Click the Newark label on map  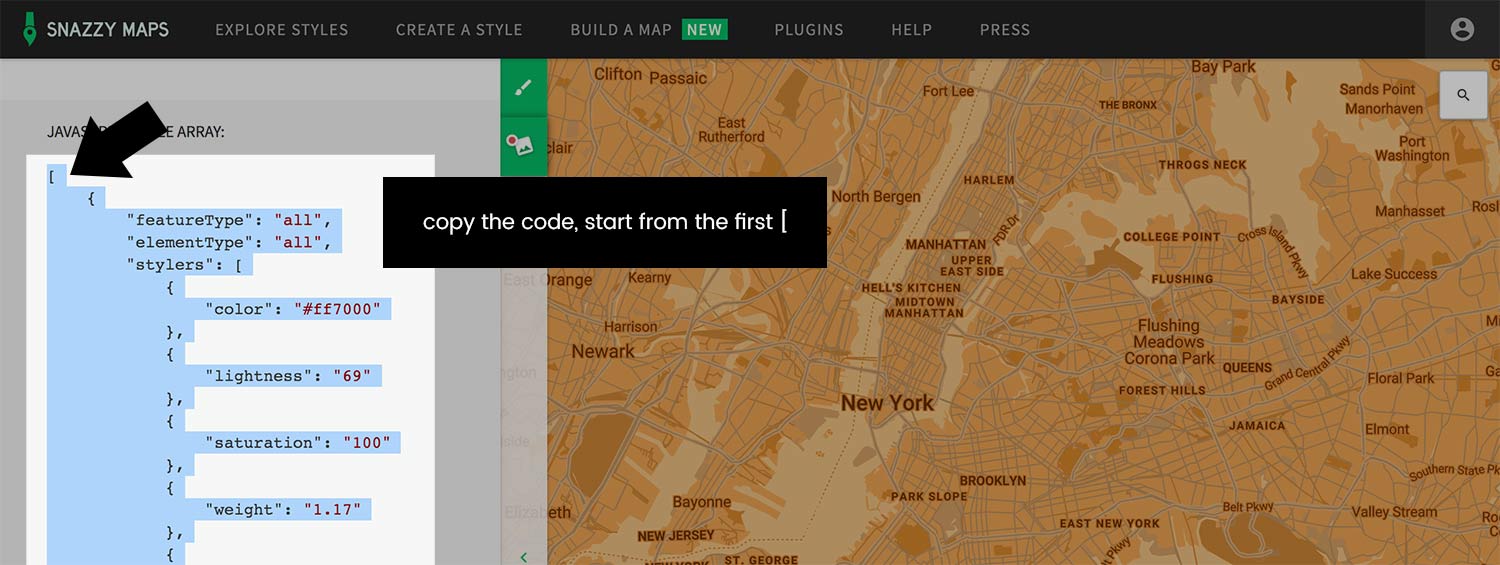[603, 351]
